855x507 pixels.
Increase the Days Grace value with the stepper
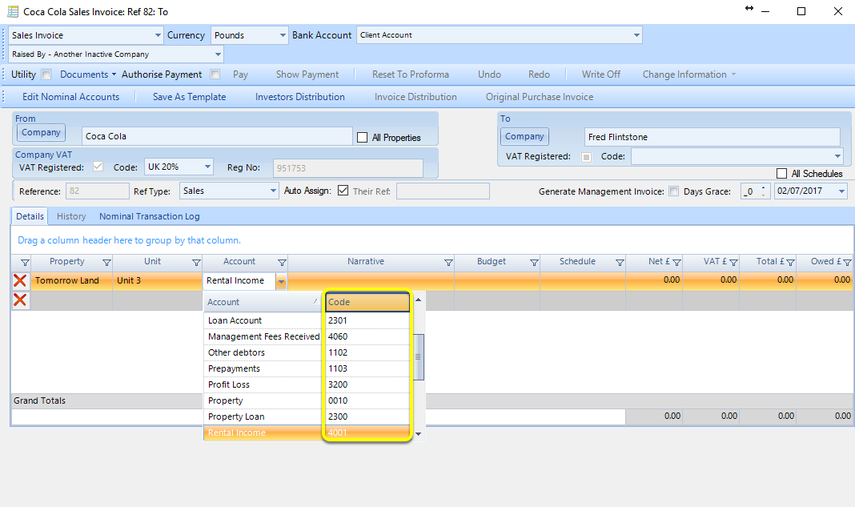pyautogui.click(x=763, y=188)
